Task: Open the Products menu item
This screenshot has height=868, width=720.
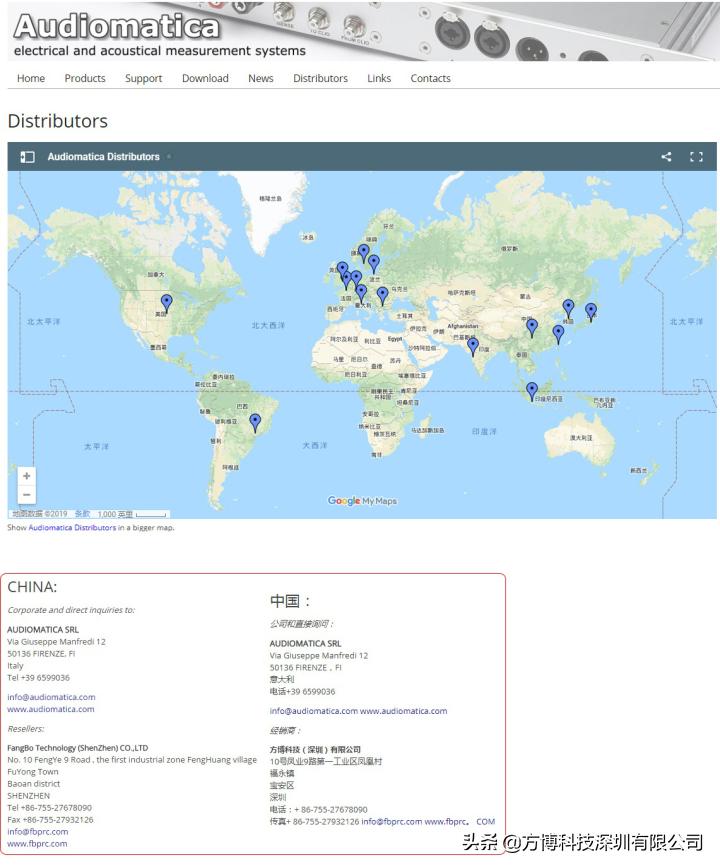Action: [85, 78]
